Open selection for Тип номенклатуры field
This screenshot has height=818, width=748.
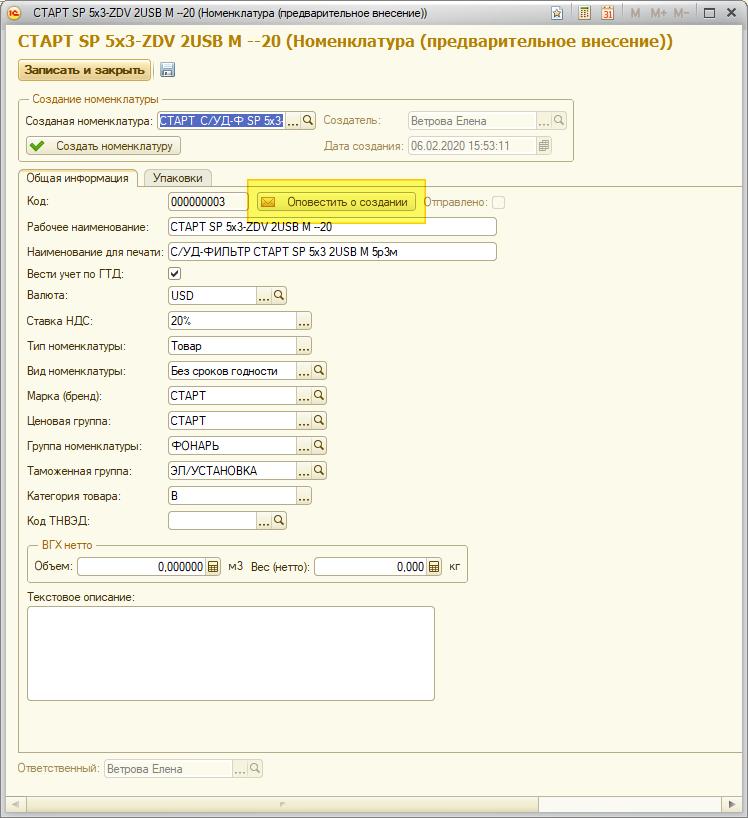pyautogui.click(x=304, y=346)
